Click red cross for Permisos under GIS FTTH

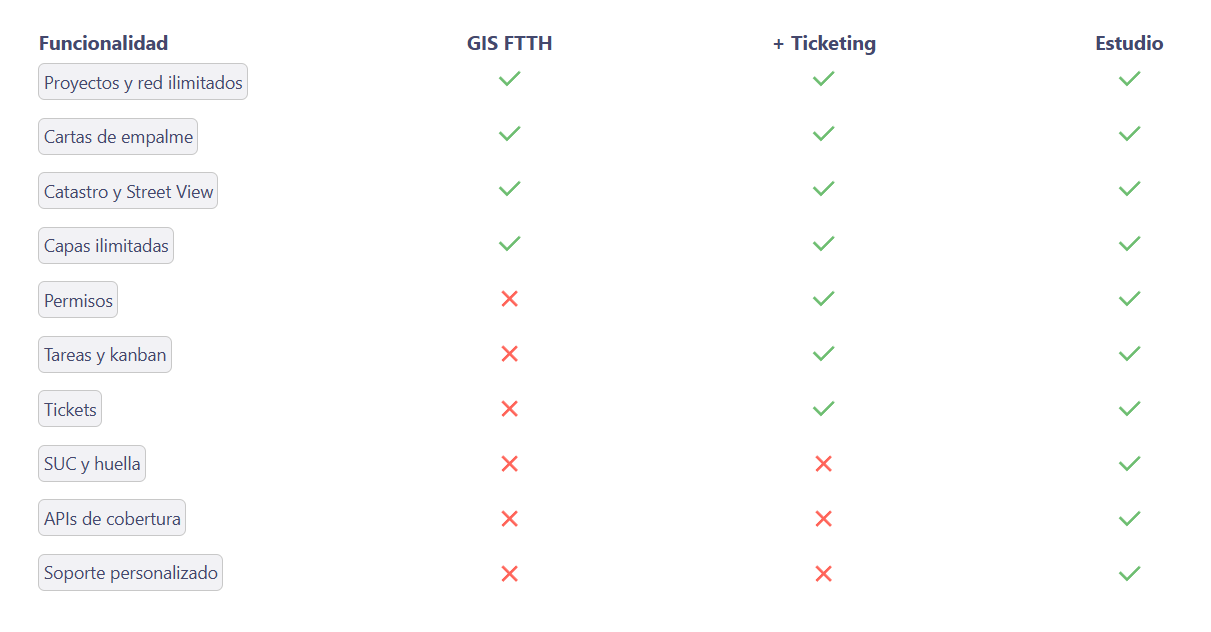click(x=509, y=298)
